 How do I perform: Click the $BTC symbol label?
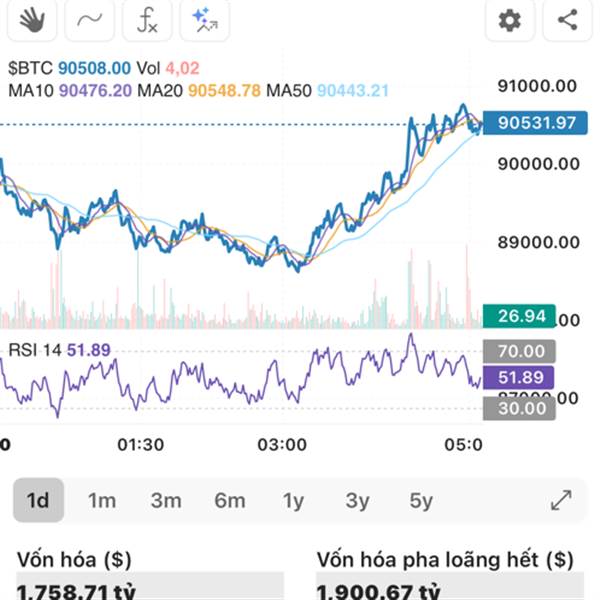click(x=30, y=68)
